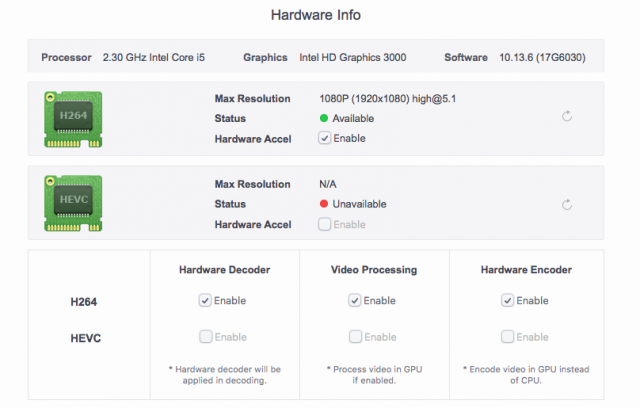
Task: Toggle HEVC Hardware Accel Enable checkbox
Action: point(324,224)
